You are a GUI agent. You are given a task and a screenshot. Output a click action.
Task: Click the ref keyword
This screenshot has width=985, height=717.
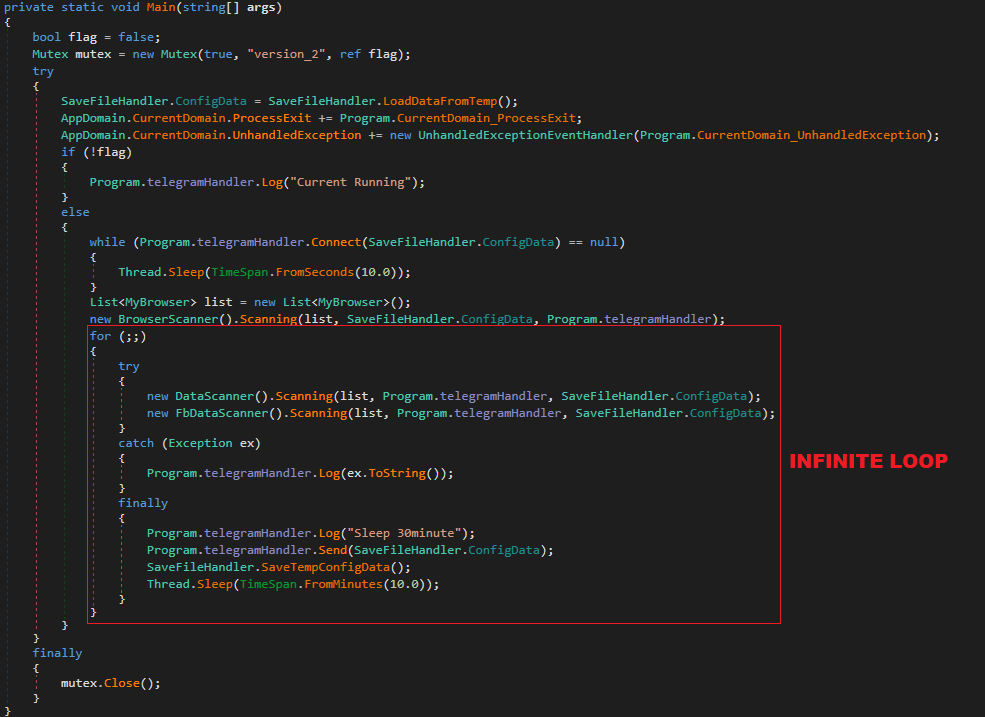350,54
